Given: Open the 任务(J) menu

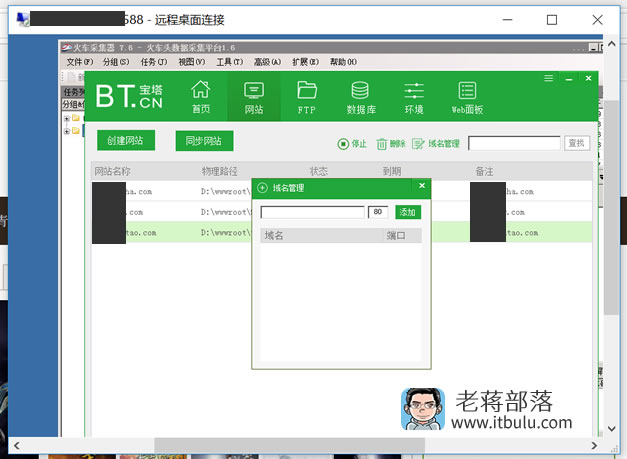Looking at the screenshot, I should point(154,62).
